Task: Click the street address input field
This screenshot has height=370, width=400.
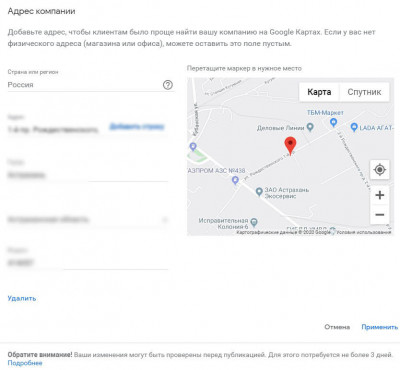Action: pos(53,129)
